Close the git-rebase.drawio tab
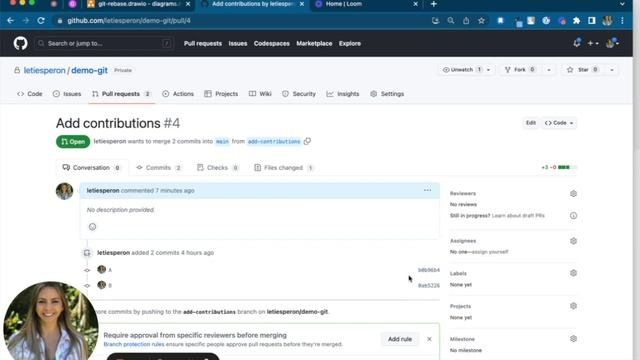Image resolution: width=640 pixels, height=360 pixels. (x=188, y=4)
